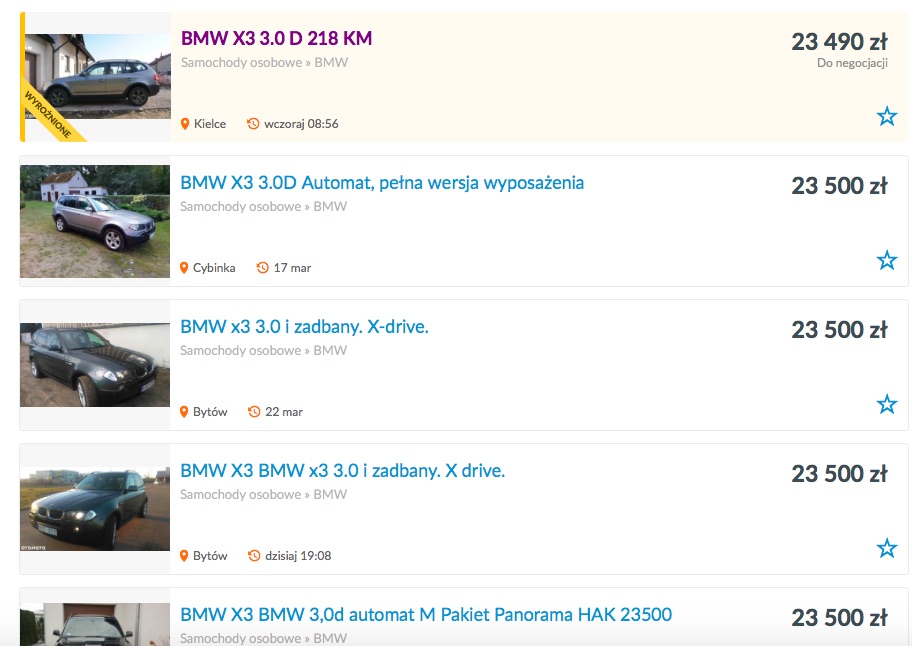Click the wczoraj 08:56 timestamp
Viewport: 912px width, 646px height.
pyautogui.click(x=301, y=124)
